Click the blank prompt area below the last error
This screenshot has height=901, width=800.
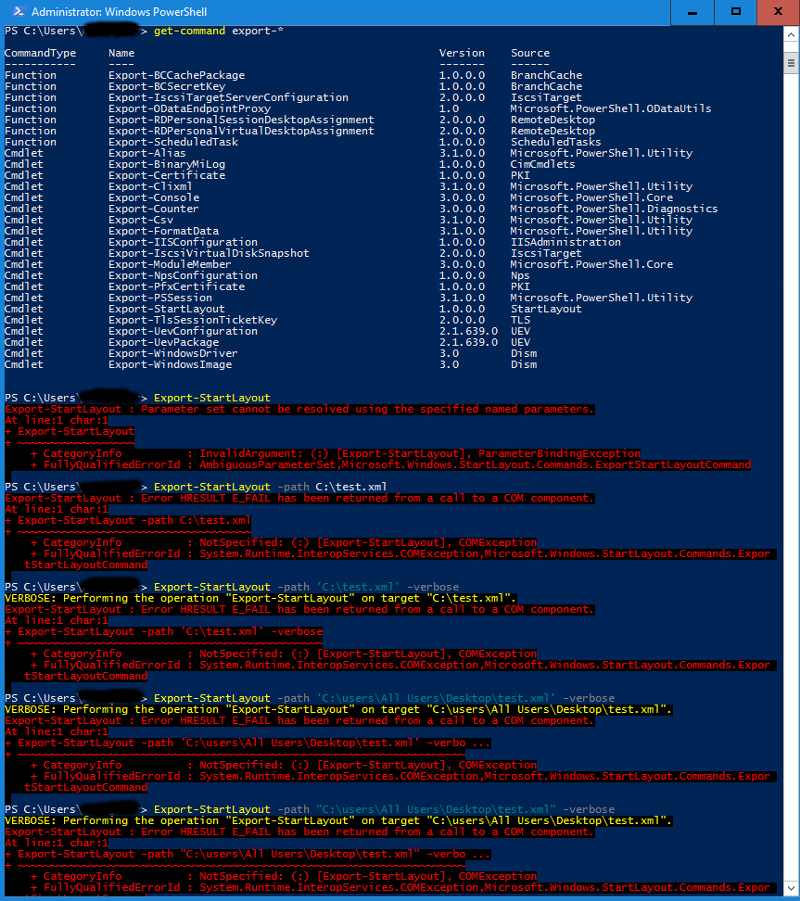coord(400,898)
